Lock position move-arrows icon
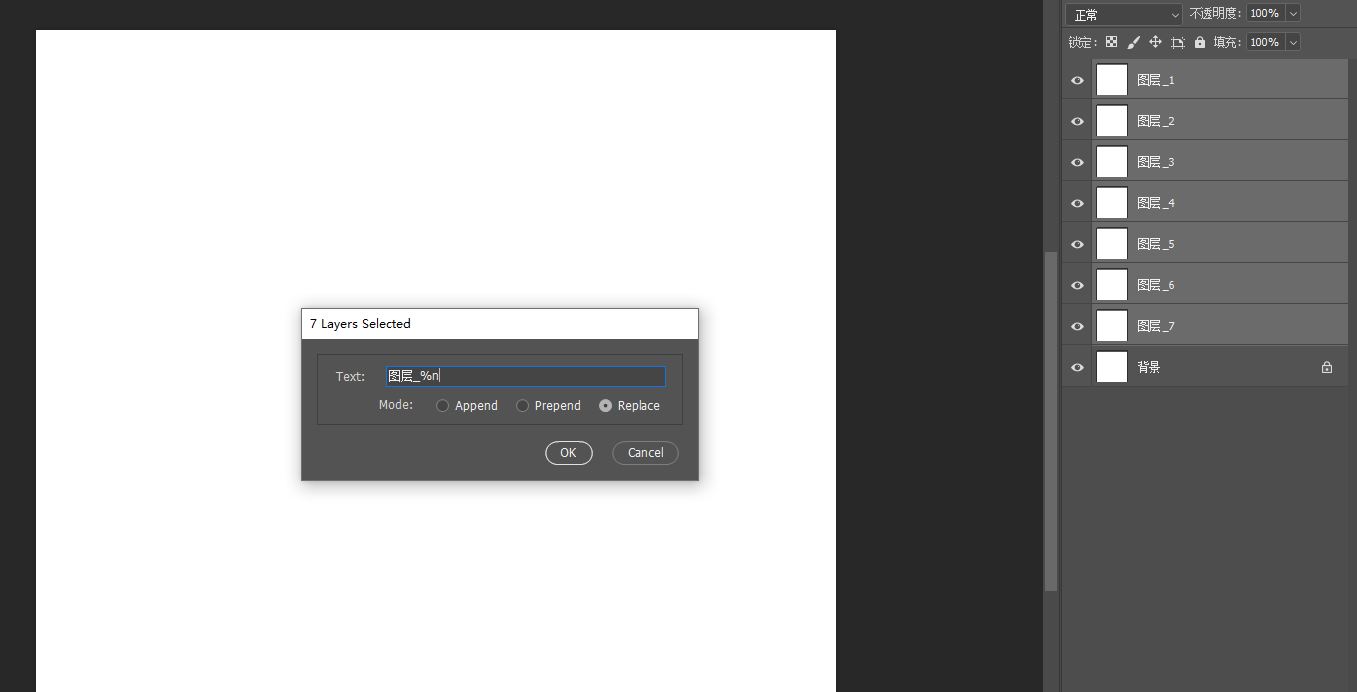 pyautogui.click(x=1155, y=42)
